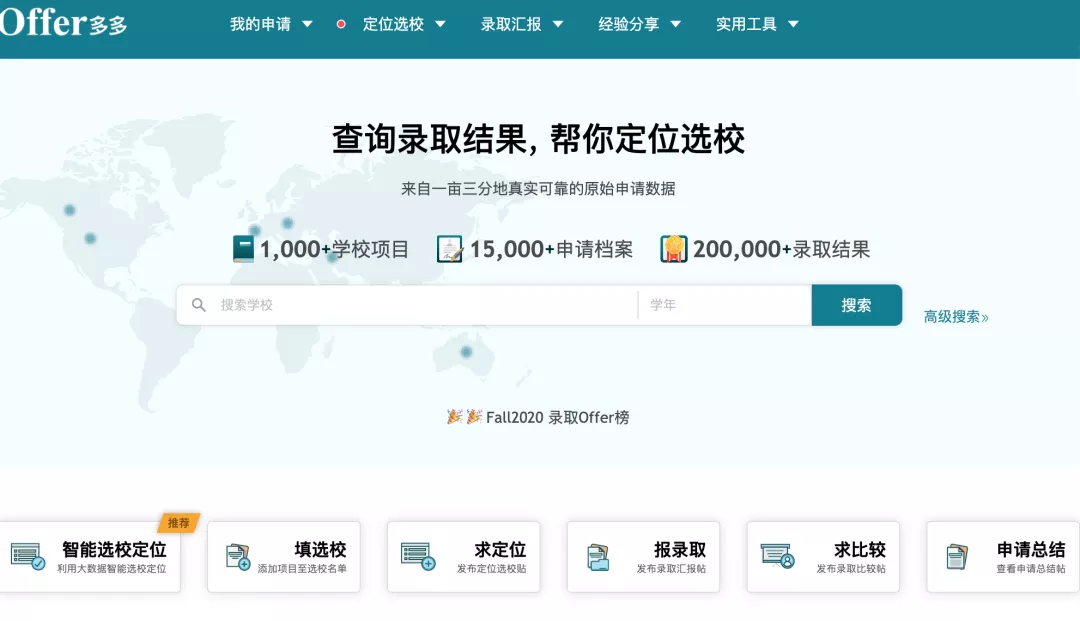Click the 智能选校定位 card icon
This screenshot has width=1080, height=621.
tap(27, 556)
